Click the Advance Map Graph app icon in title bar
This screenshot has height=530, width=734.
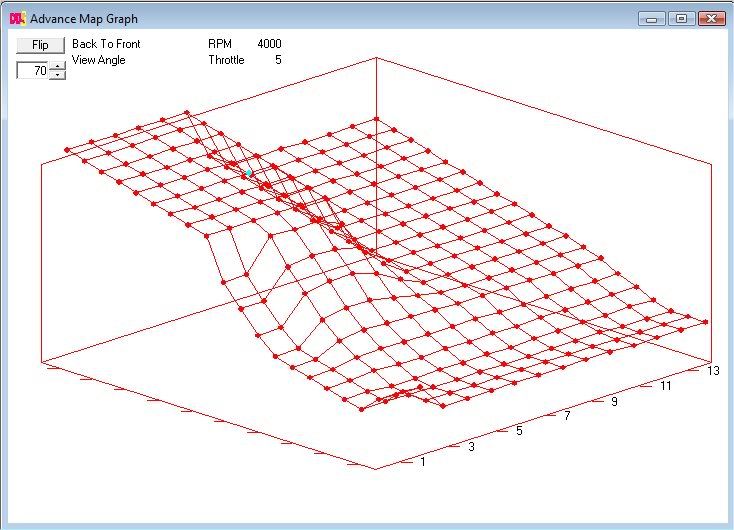click(x=17, y=18)
